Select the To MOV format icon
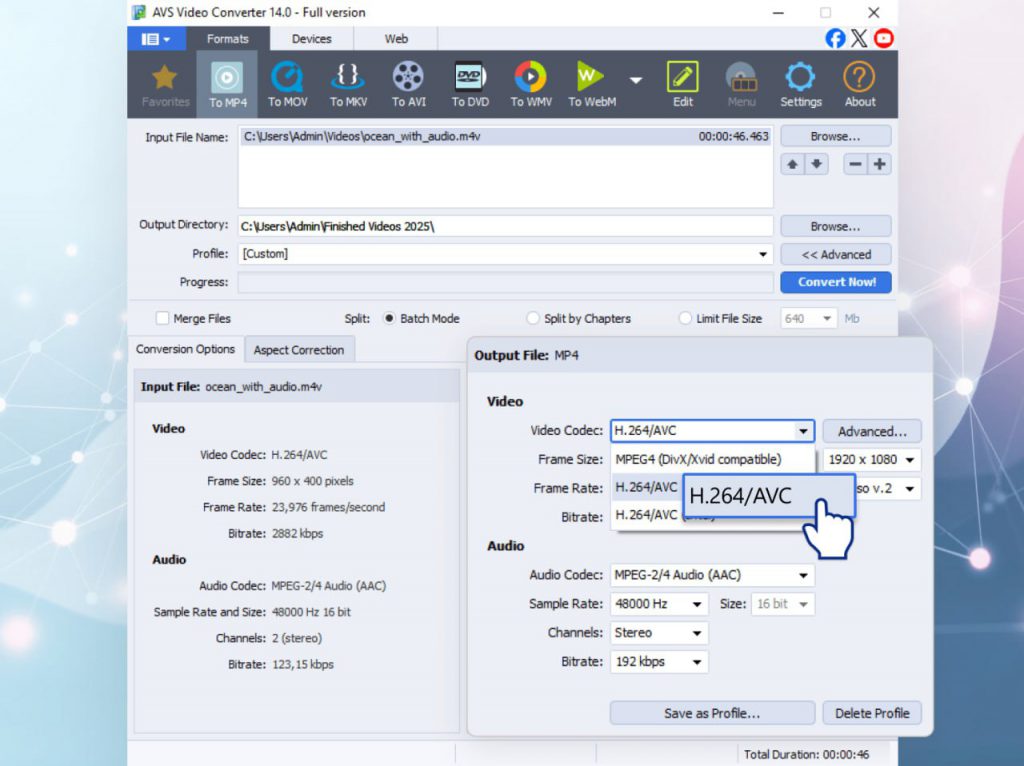This screenshot has width=1024, height=766. (287, 78)
